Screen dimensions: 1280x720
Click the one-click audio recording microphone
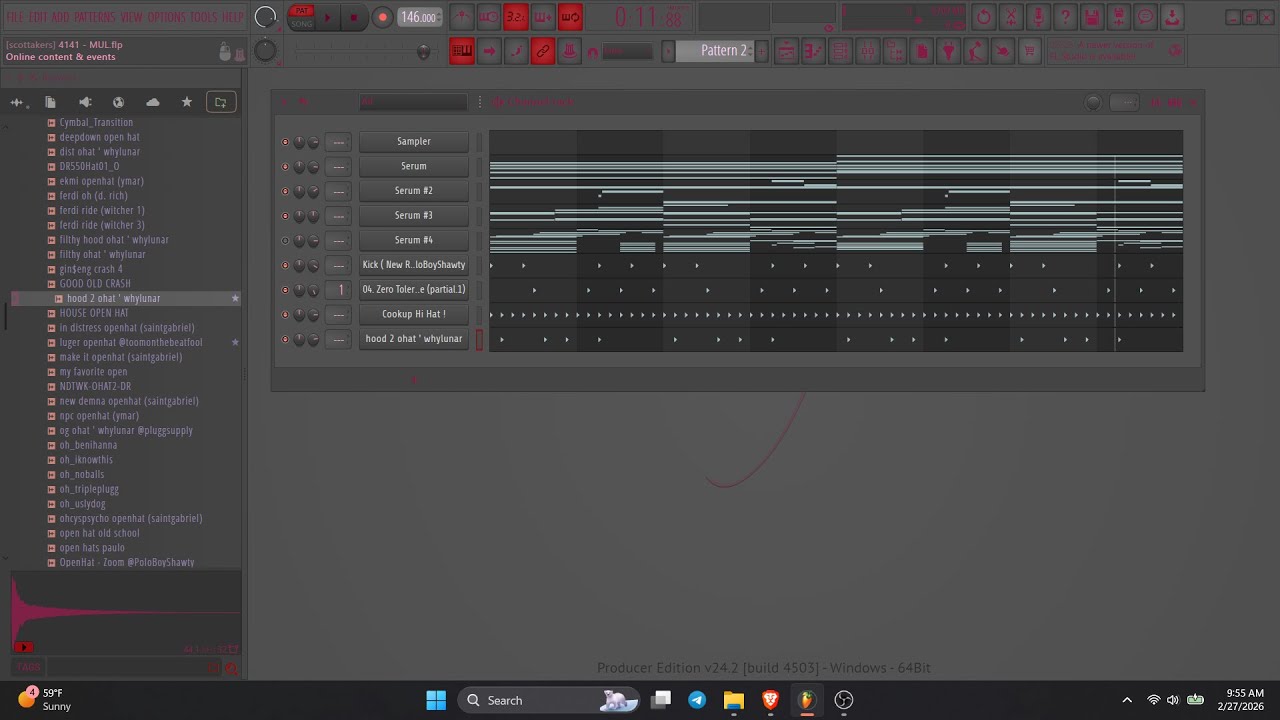[1038, 17]
